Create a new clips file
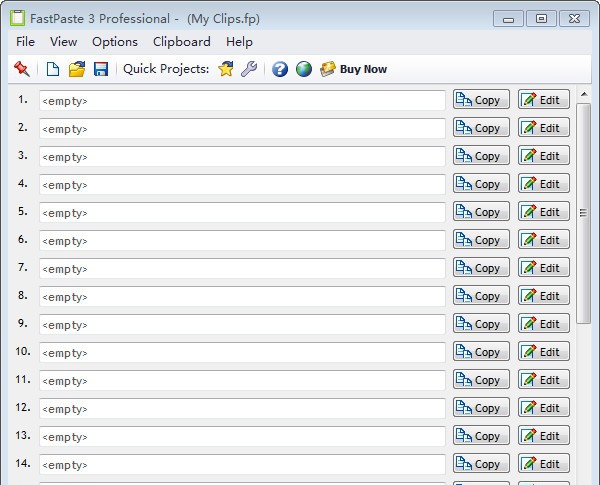 coord(52,69)
